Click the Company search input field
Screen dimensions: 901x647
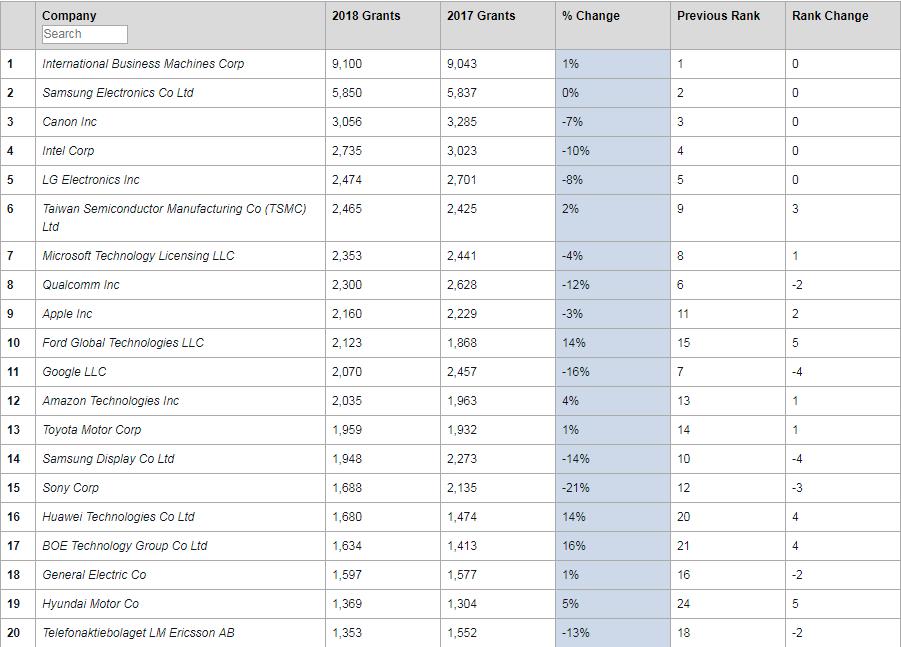click(x=85, y=34)
